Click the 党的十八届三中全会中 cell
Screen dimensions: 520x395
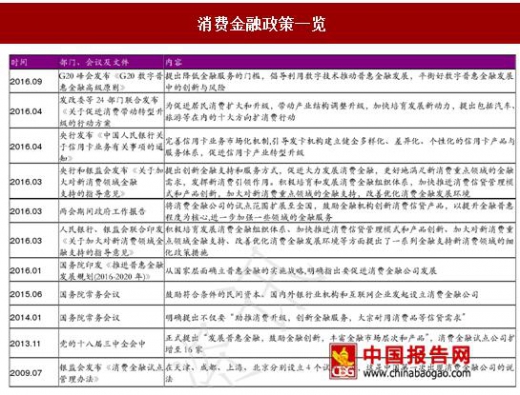(x=111, y=343)
